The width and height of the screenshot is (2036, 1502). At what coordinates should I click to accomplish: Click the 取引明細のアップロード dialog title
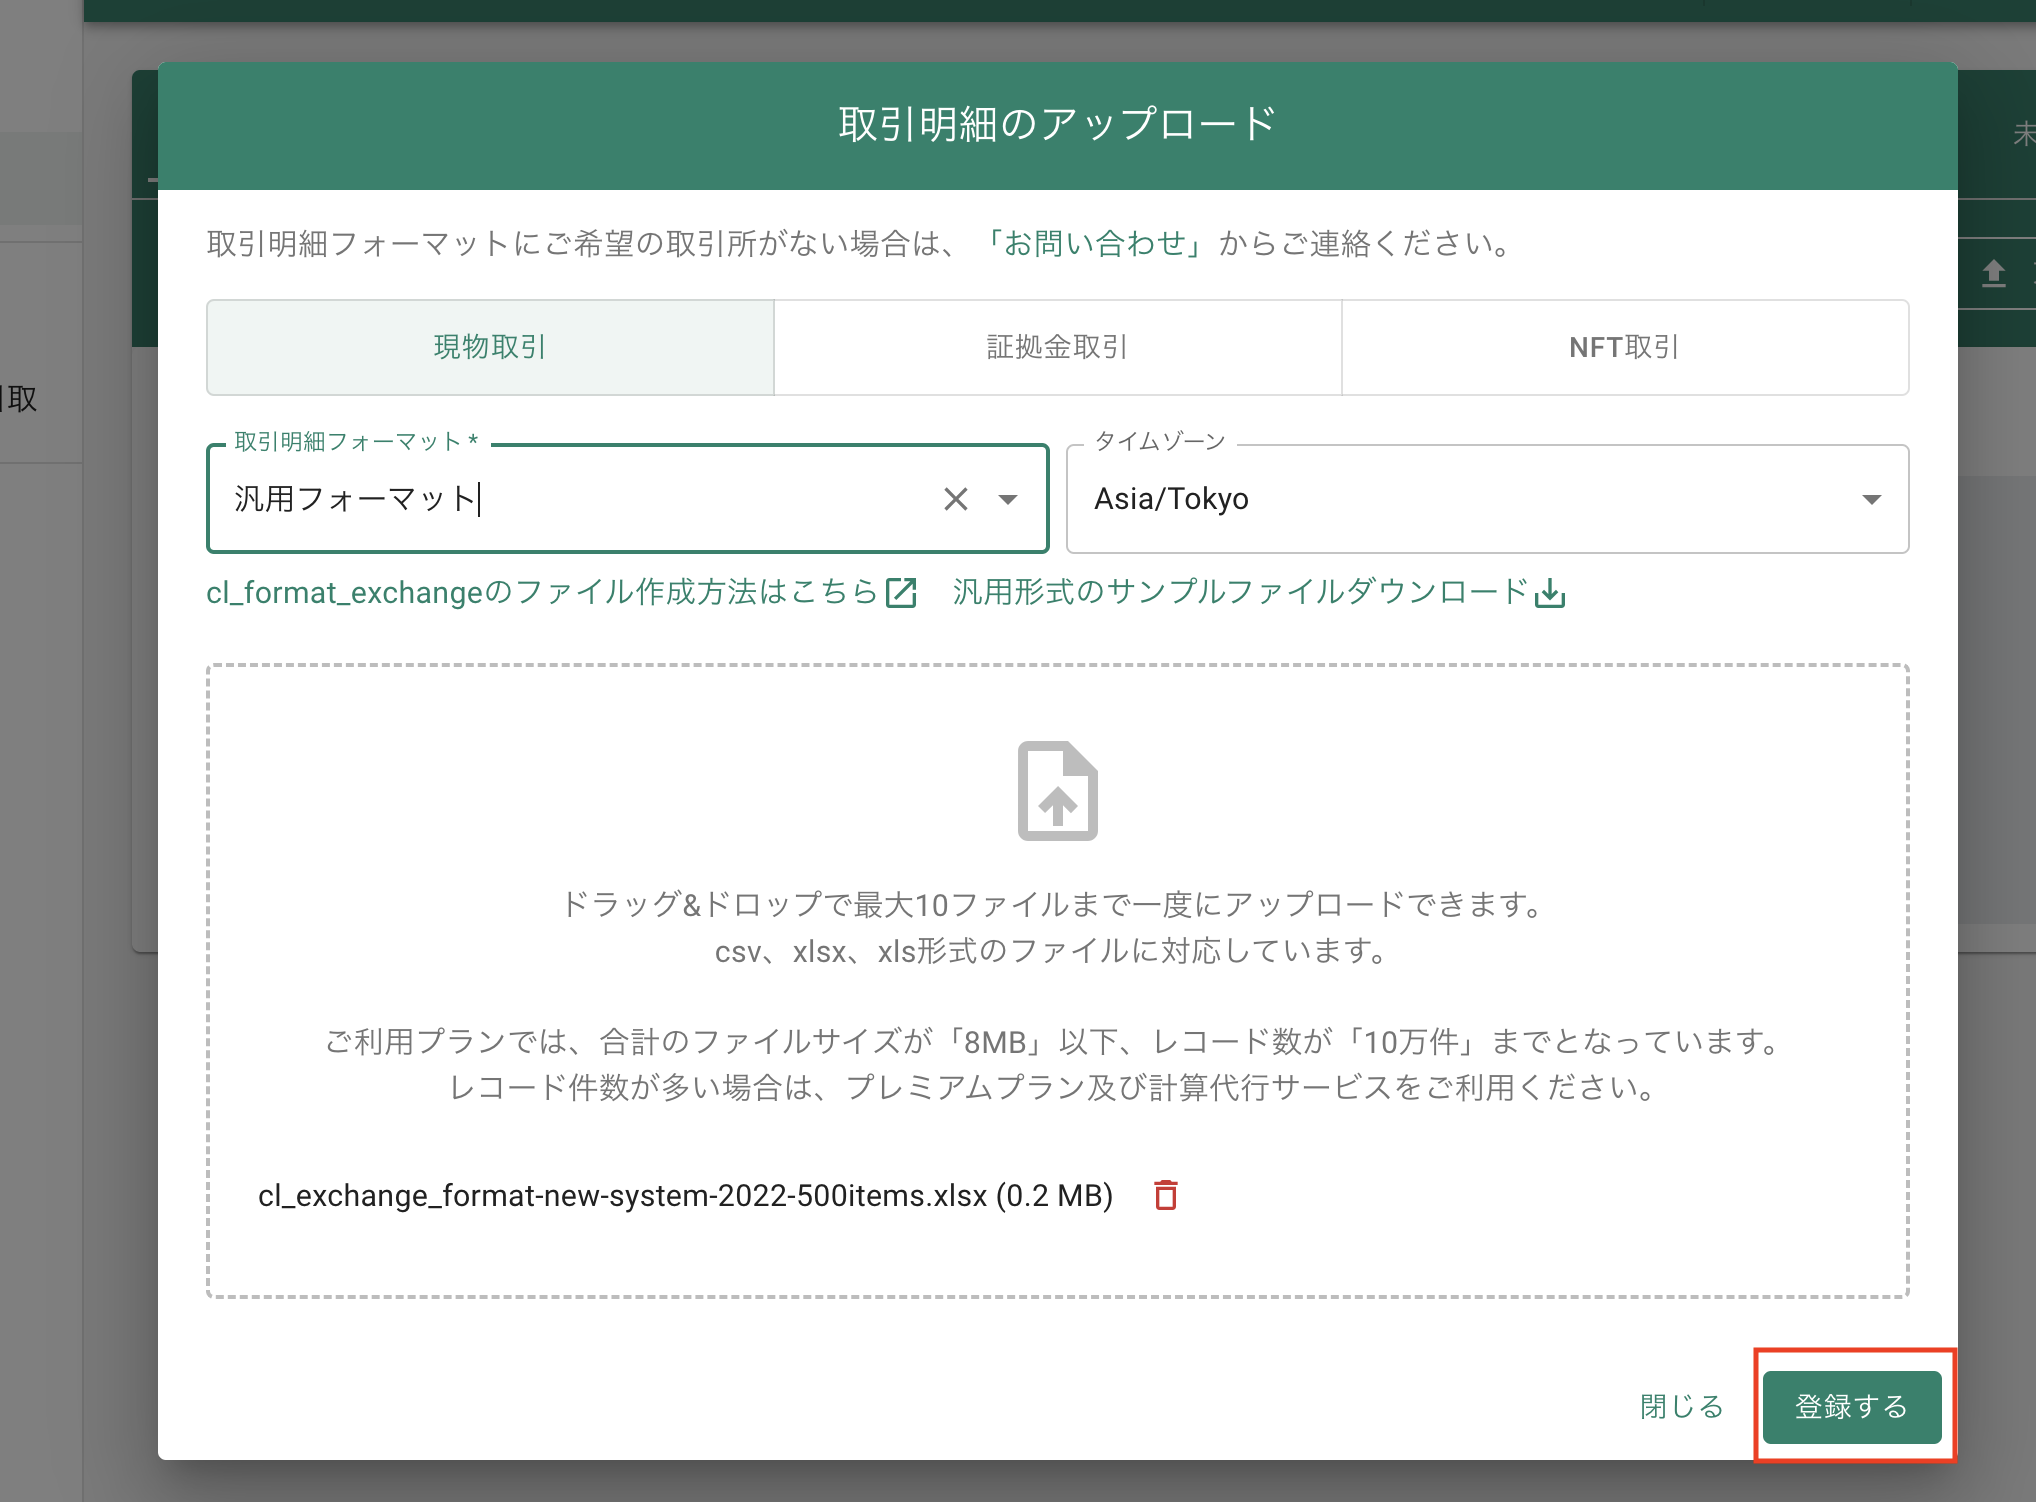tap(1057, 125)
